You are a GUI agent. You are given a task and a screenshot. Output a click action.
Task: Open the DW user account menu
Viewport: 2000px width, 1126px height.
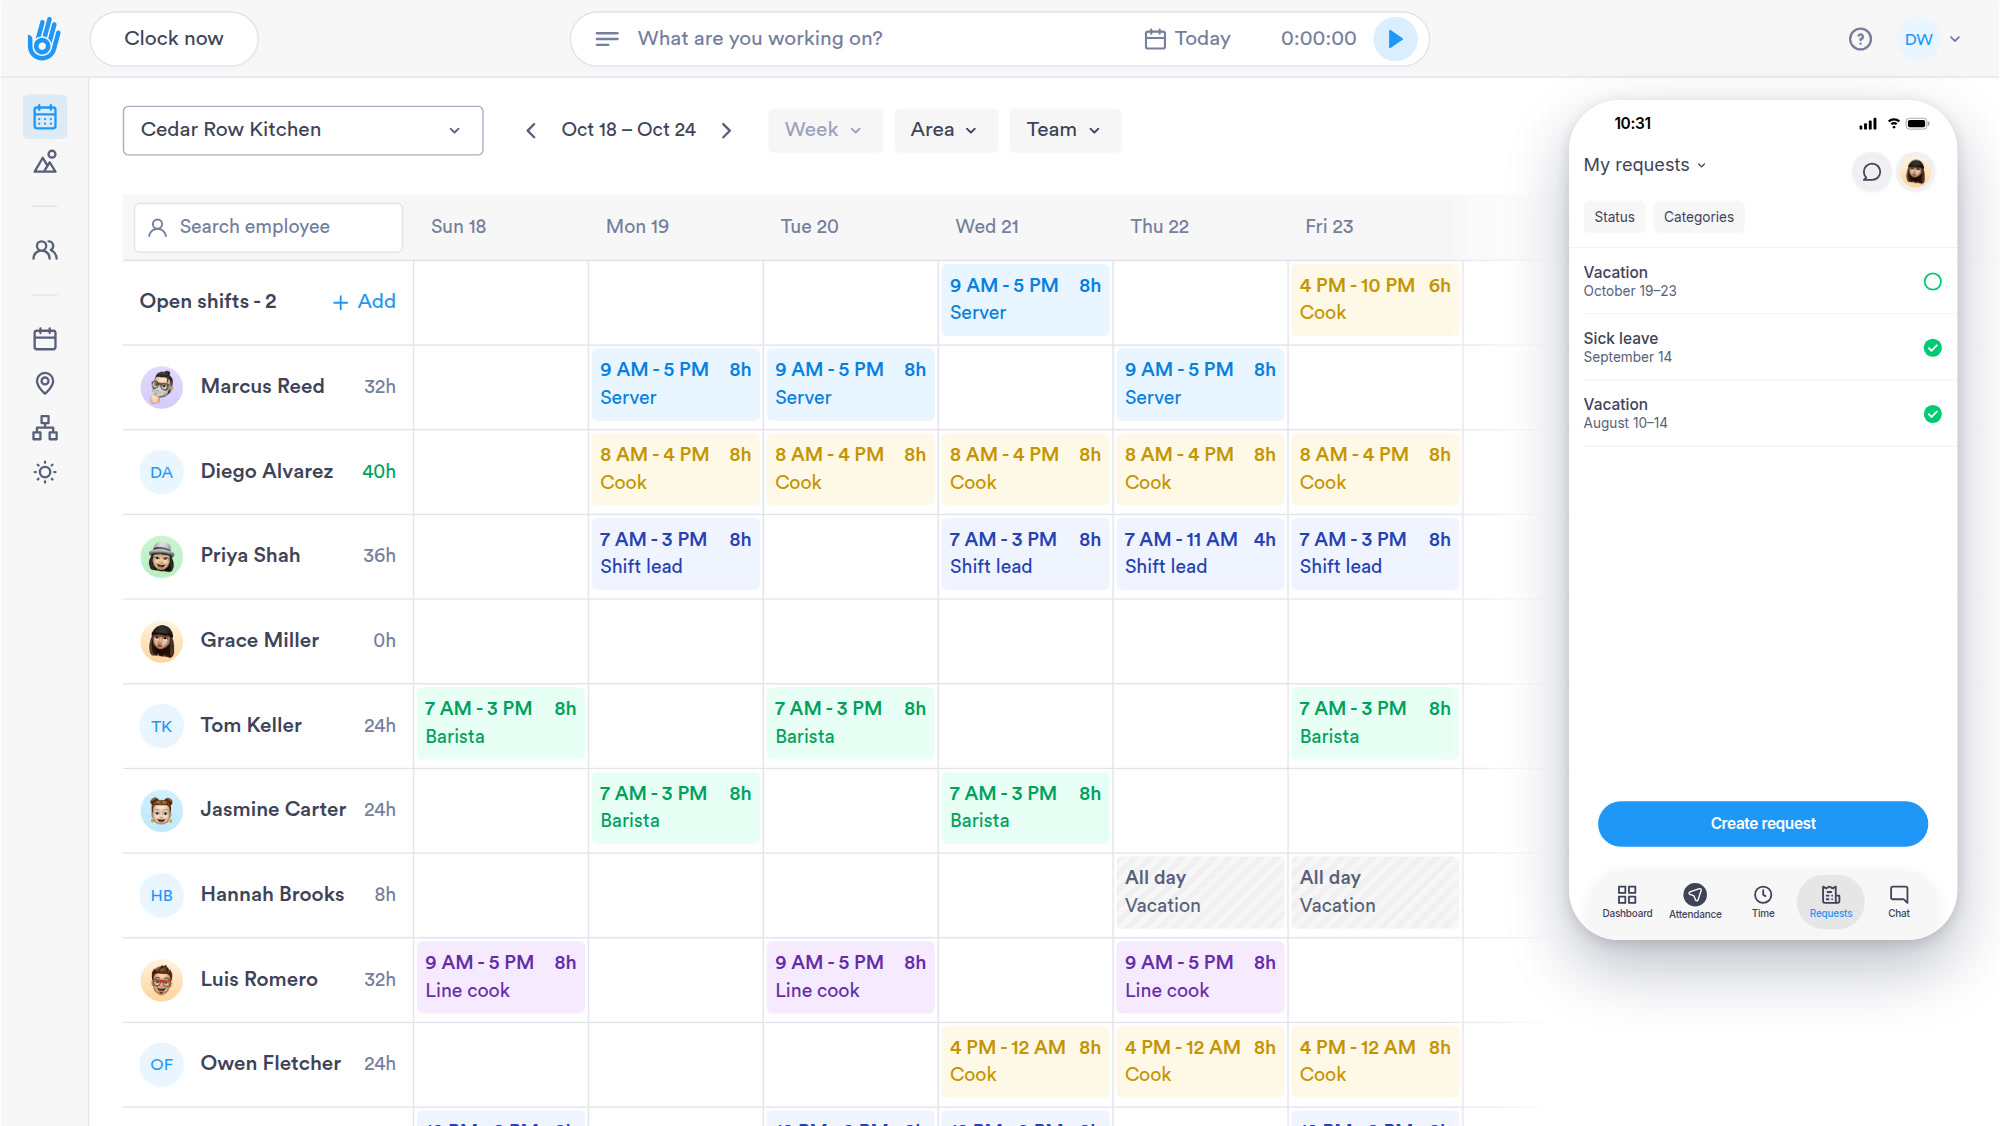pyautogui.click(x=1931, y=39)
